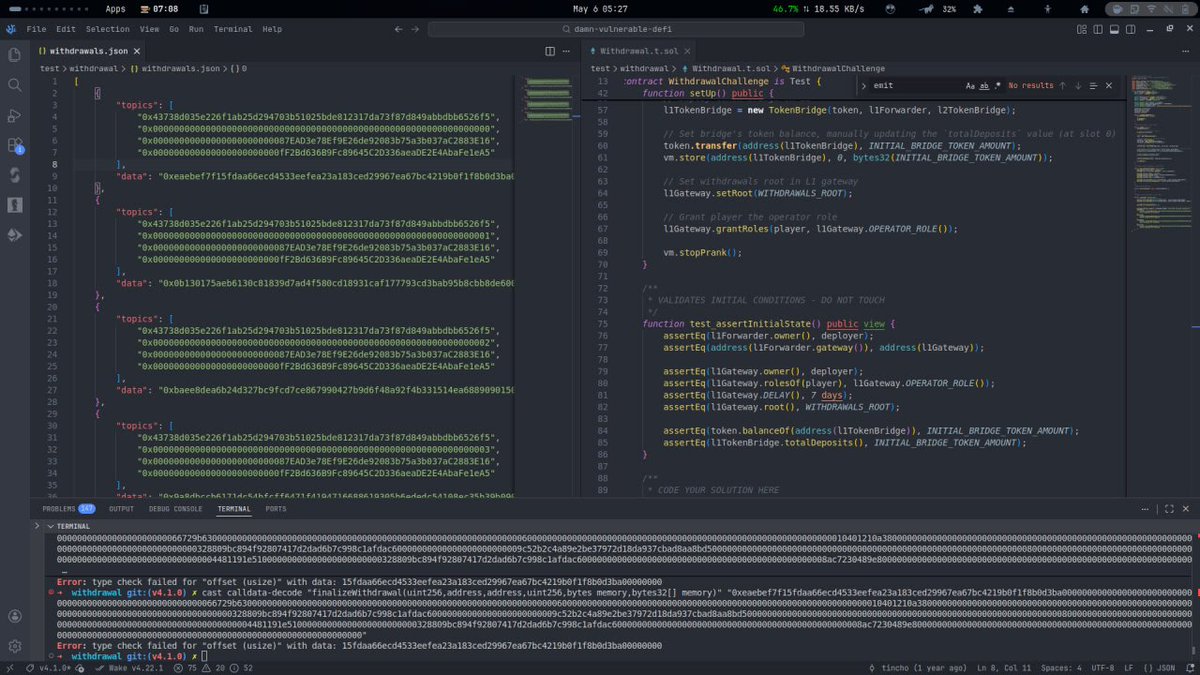Close the withdrawals.json tab
This screenshot has height=675, width=1200.
pyautogui.click(x=136, y=51)
